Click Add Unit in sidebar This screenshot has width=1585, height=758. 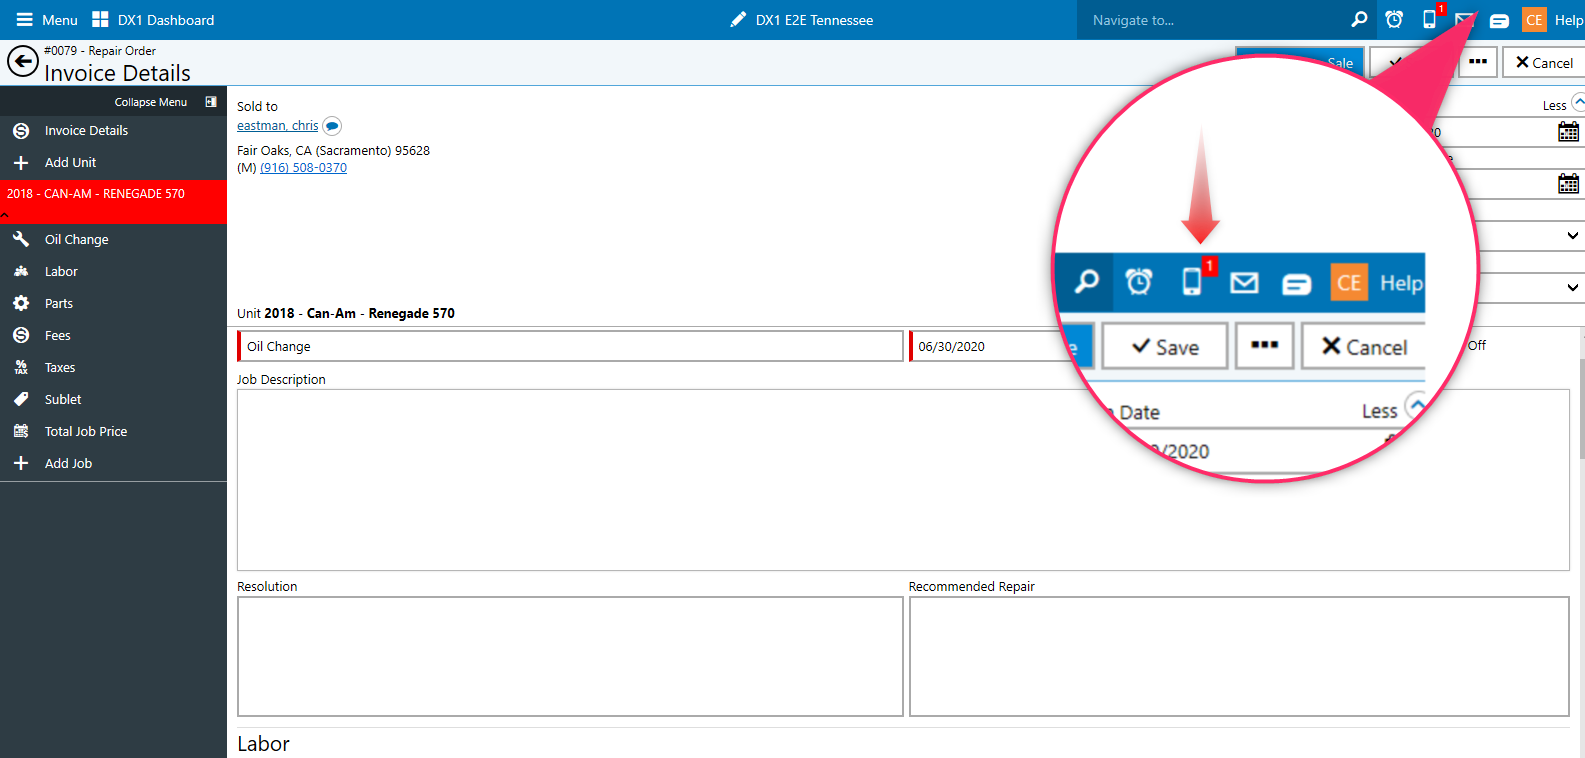point(113,163)
